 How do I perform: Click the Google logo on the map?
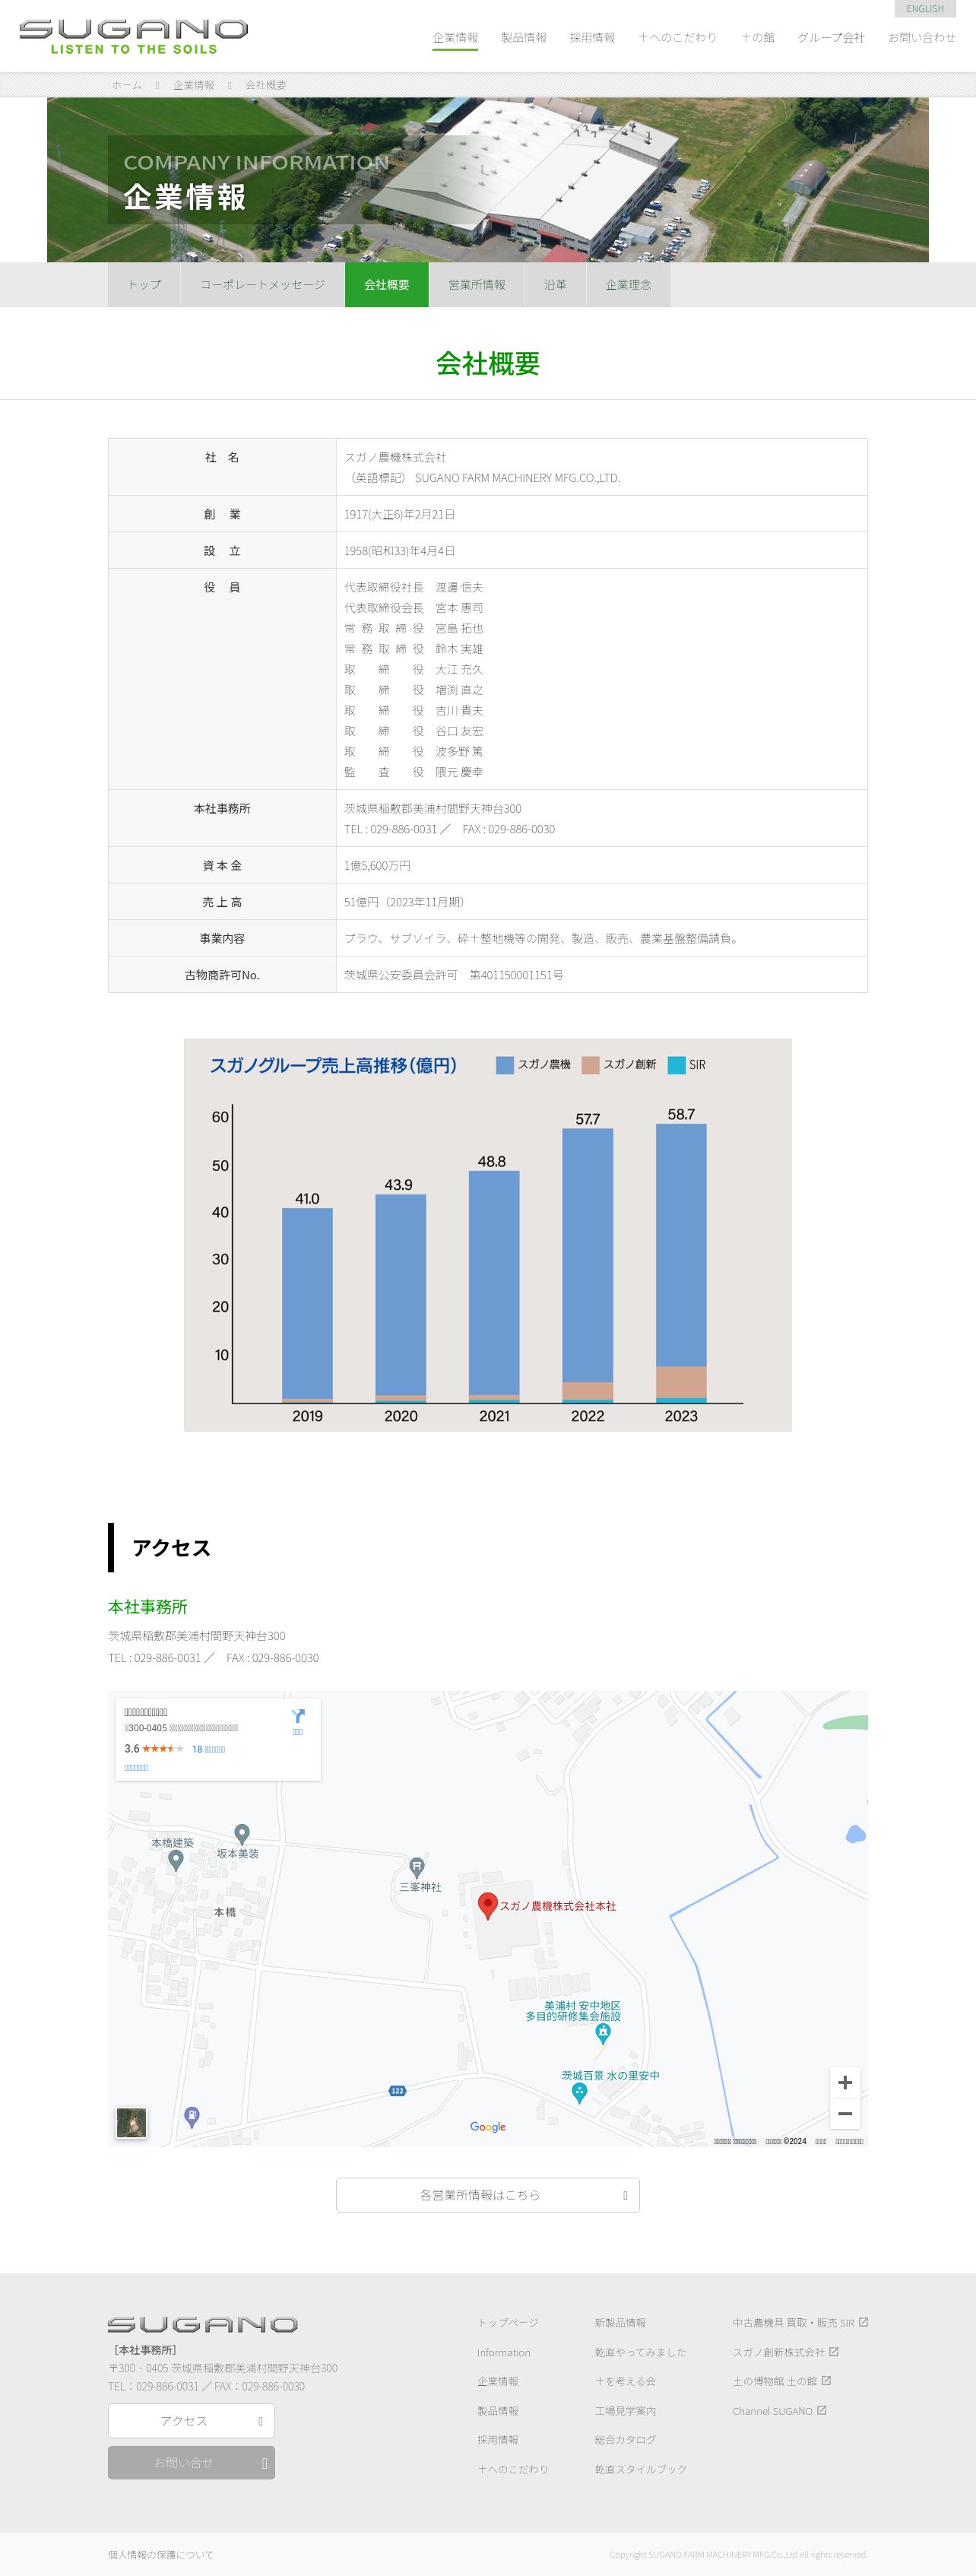[x=488, y=2127]
